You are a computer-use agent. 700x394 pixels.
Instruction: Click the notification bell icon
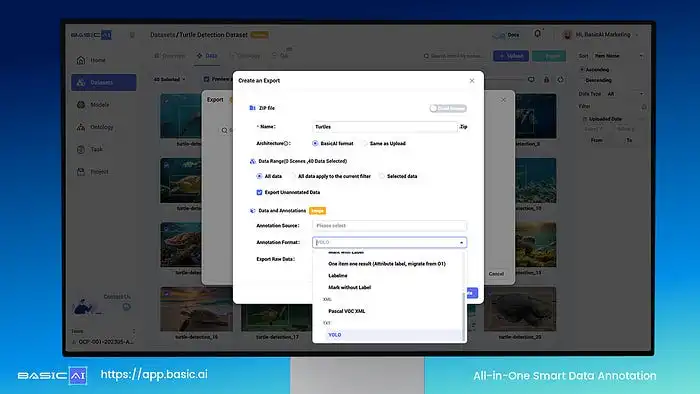click(x=538, y=34)
